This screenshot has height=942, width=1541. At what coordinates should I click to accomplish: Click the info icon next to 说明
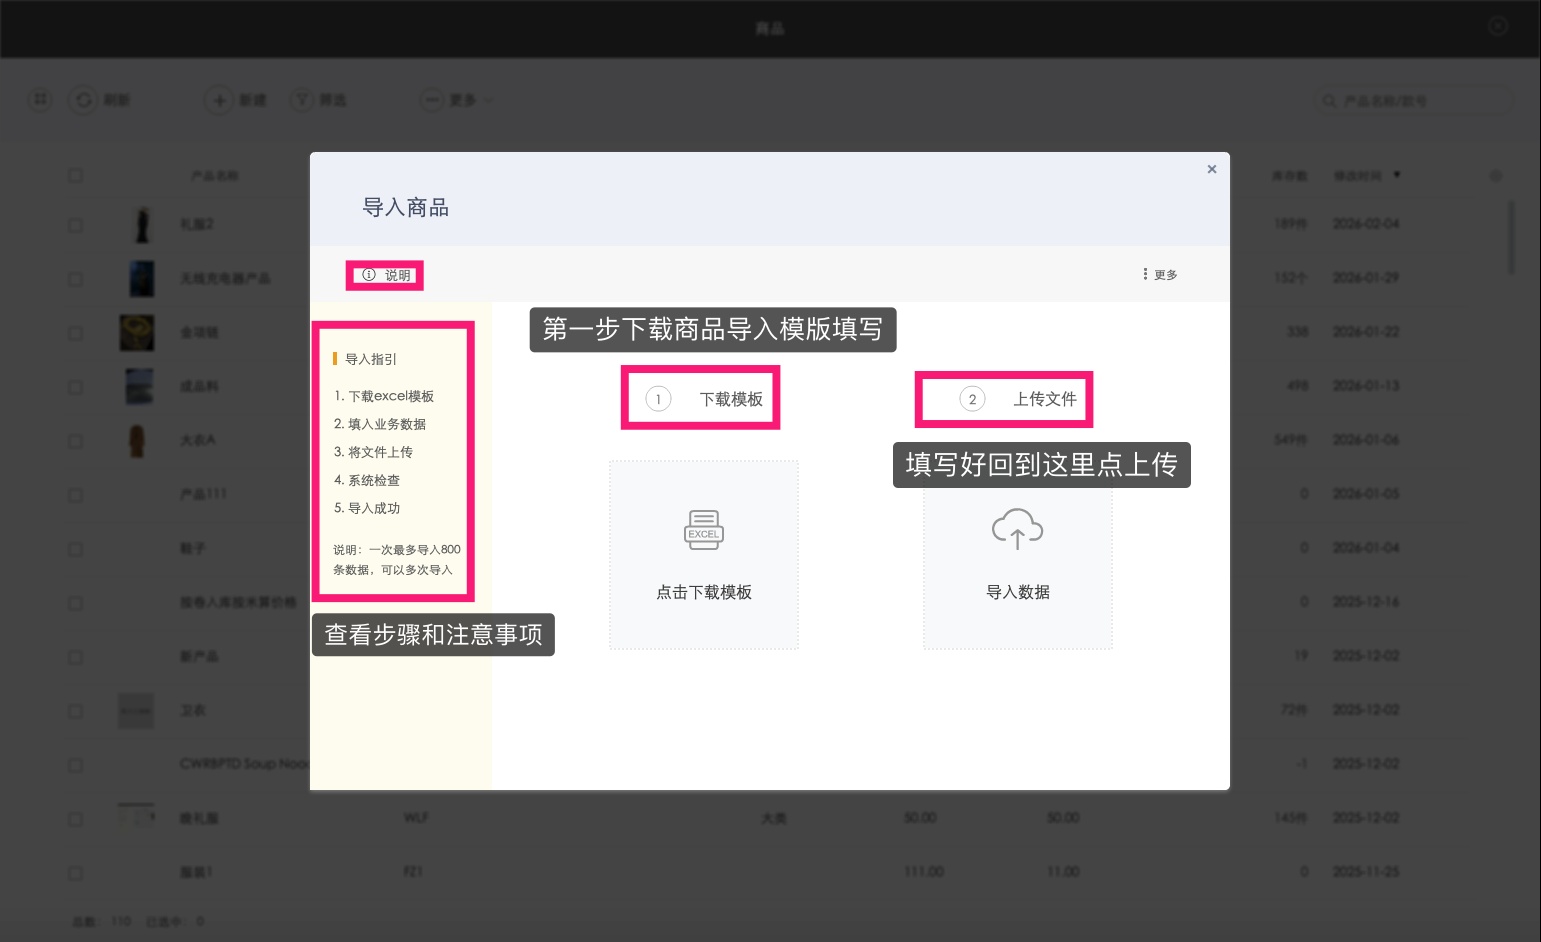coord(369,275)
